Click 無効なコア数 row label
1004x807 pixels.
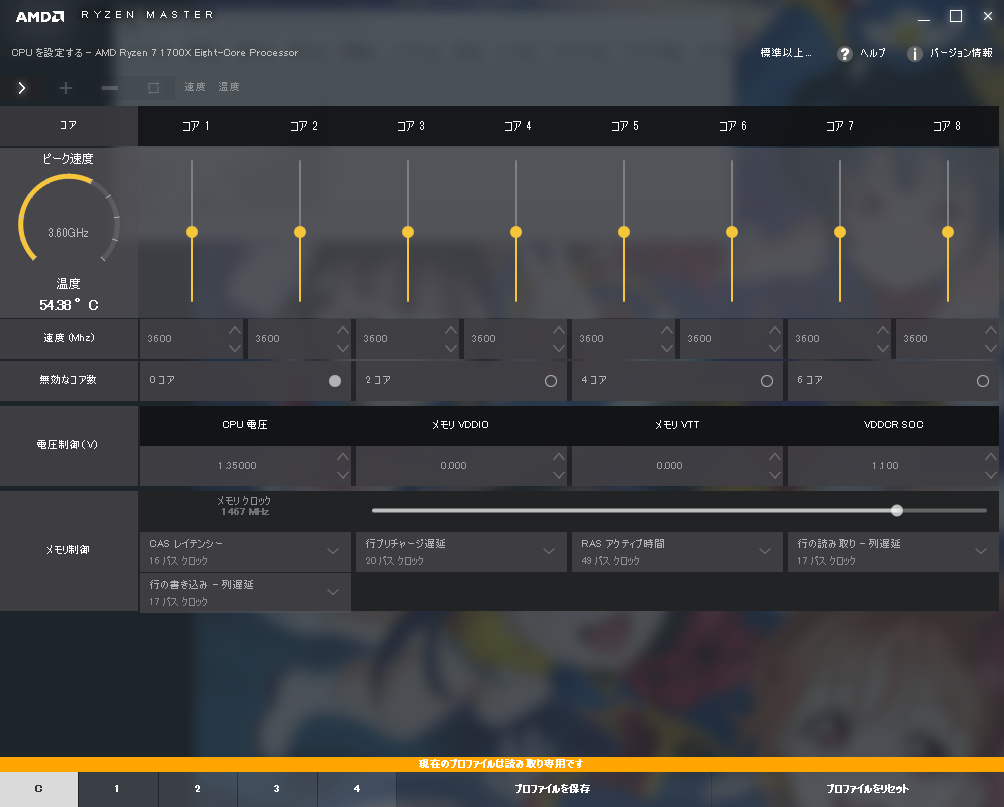coord(67,380)
